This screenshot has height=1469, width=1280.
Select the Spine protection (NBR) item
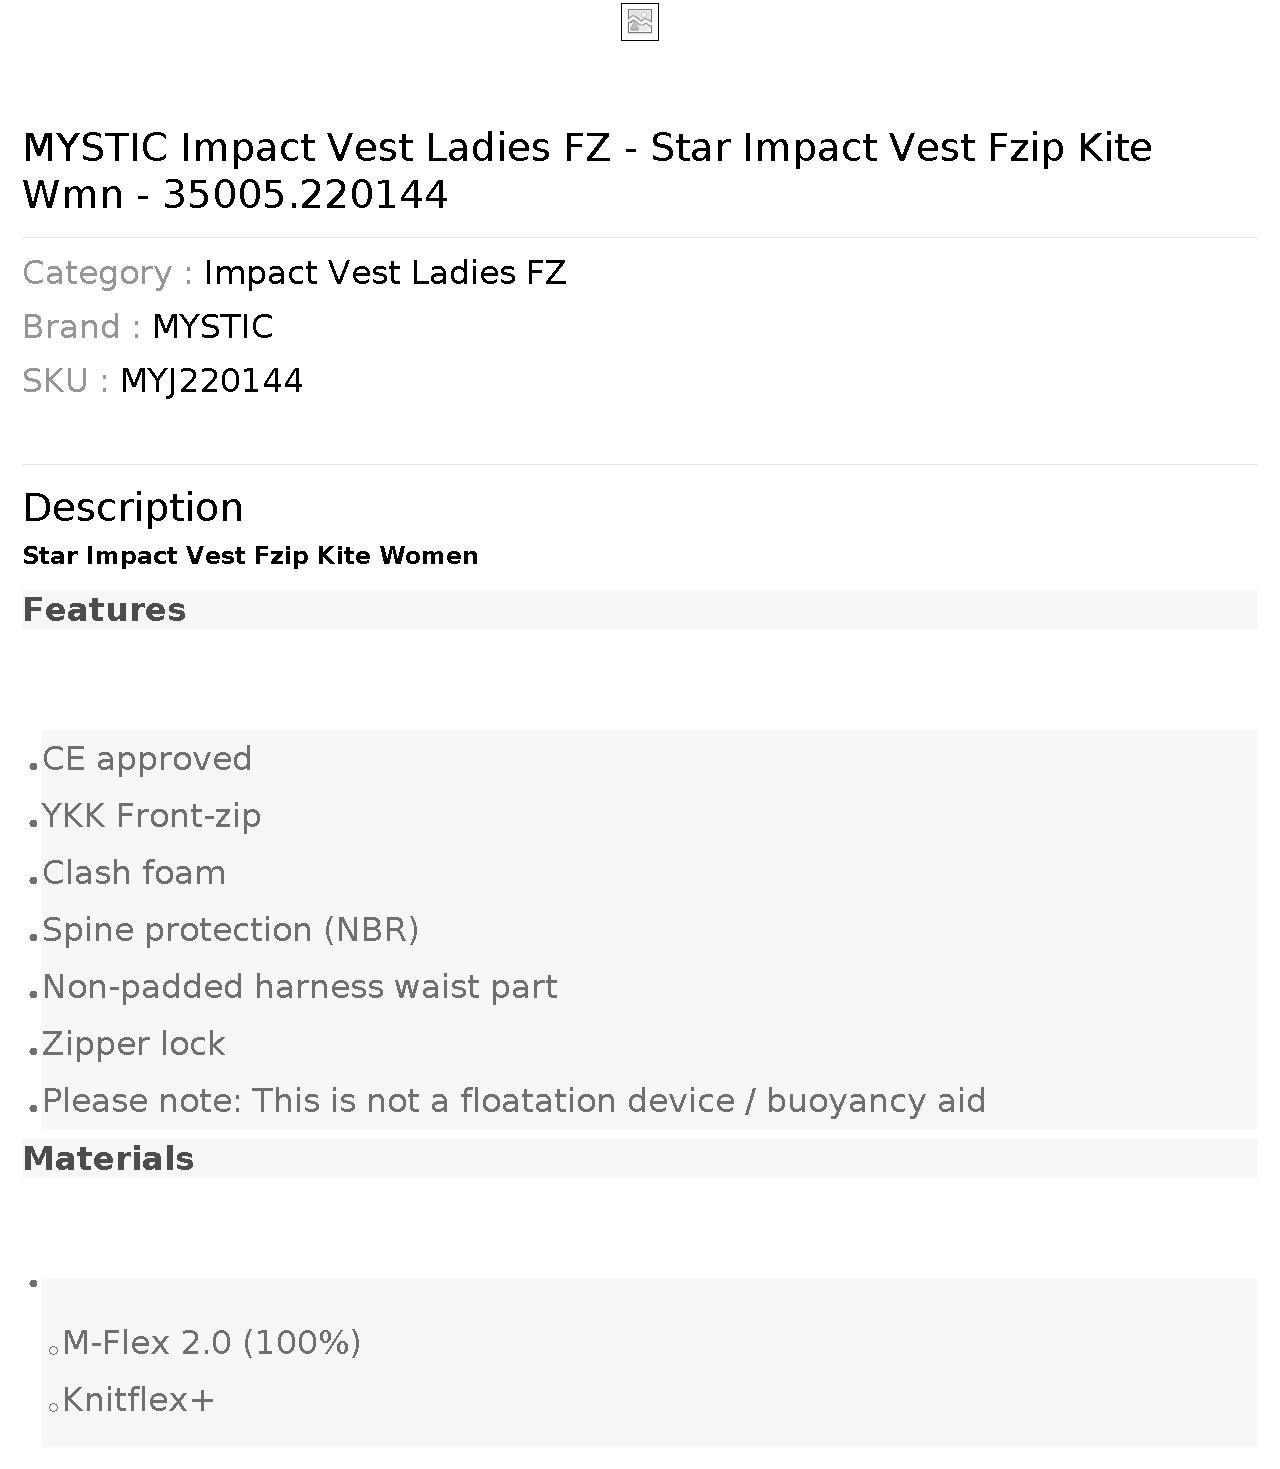point(230,930)
